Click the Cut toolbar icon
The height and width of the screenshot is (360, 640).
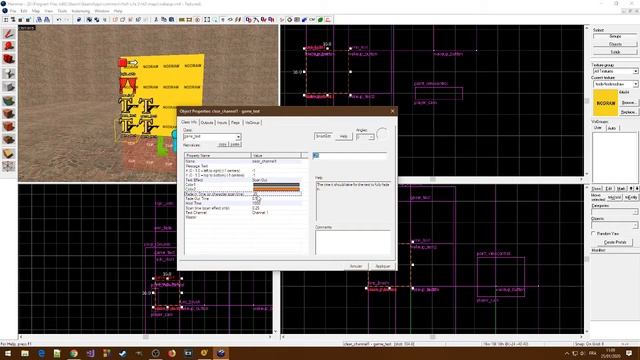pos(156,20)
